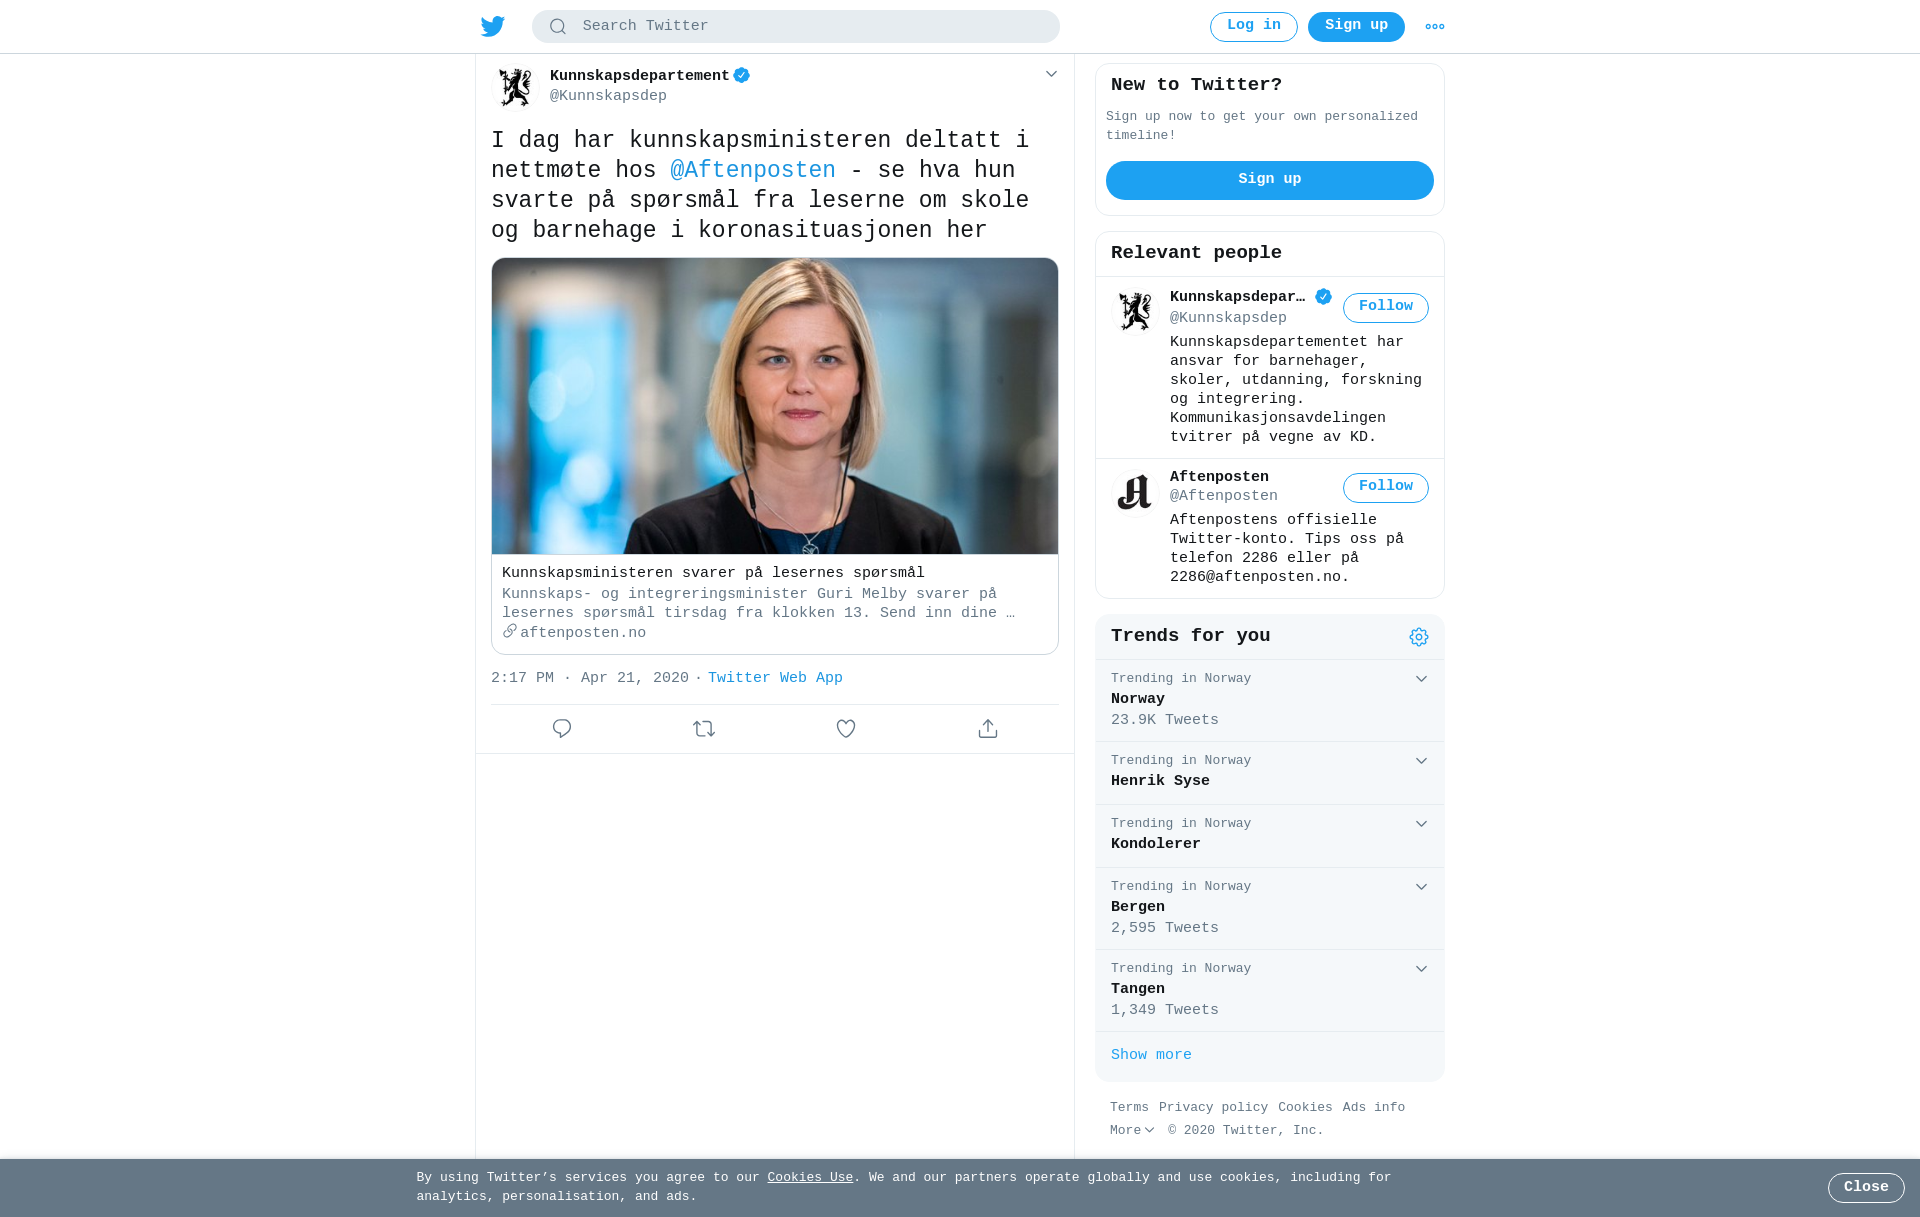Show more trends

(1151, 1055)
